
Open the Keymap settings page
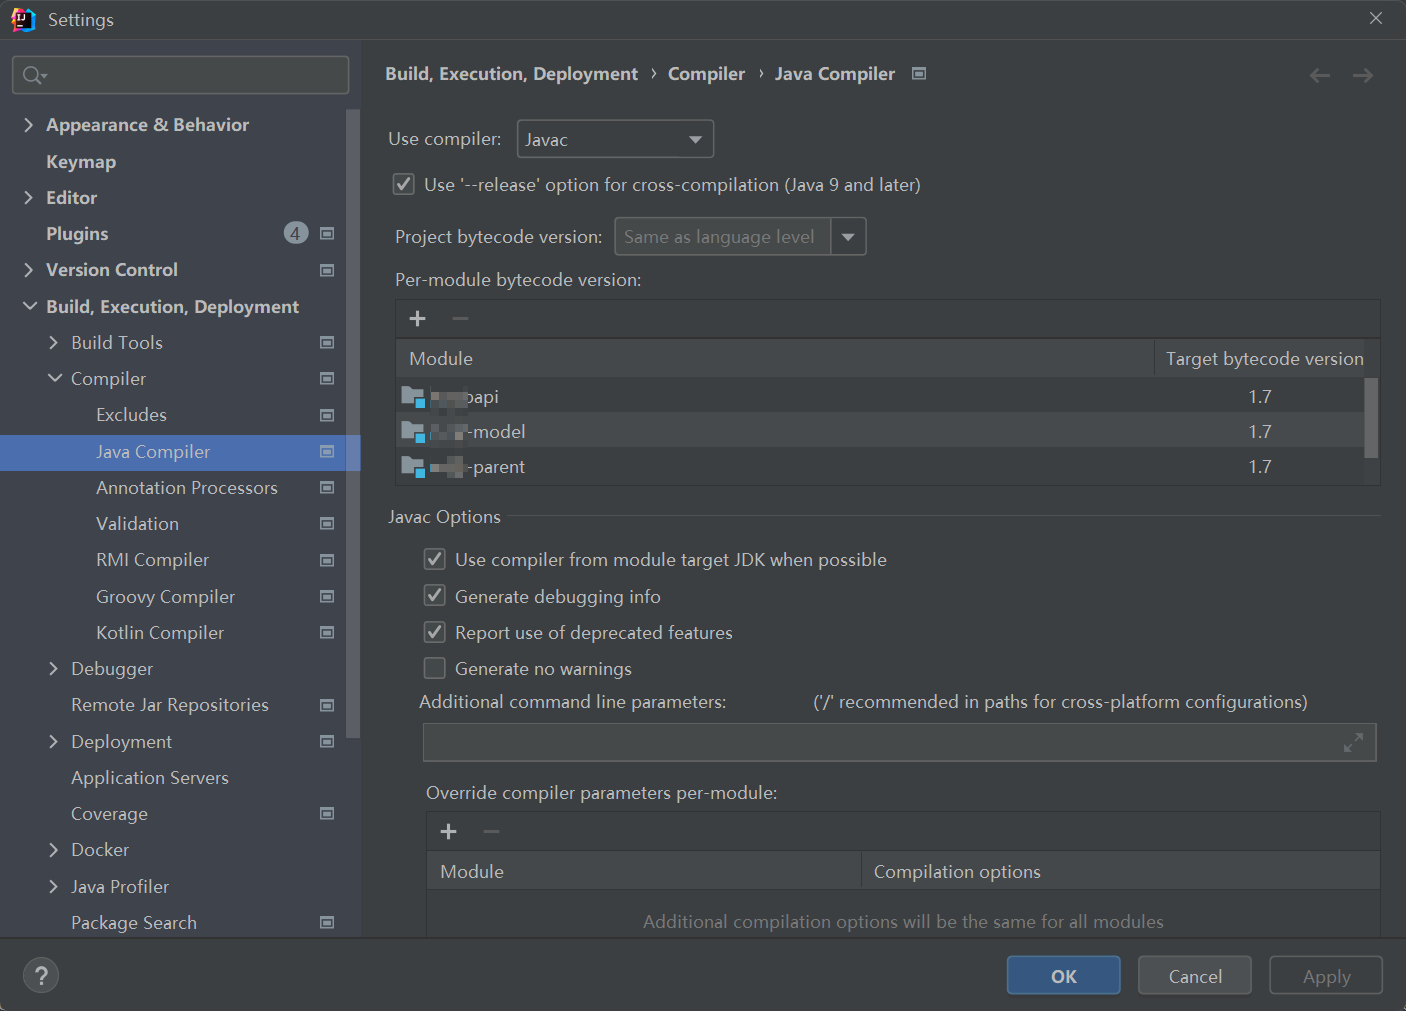click(81, 162)
